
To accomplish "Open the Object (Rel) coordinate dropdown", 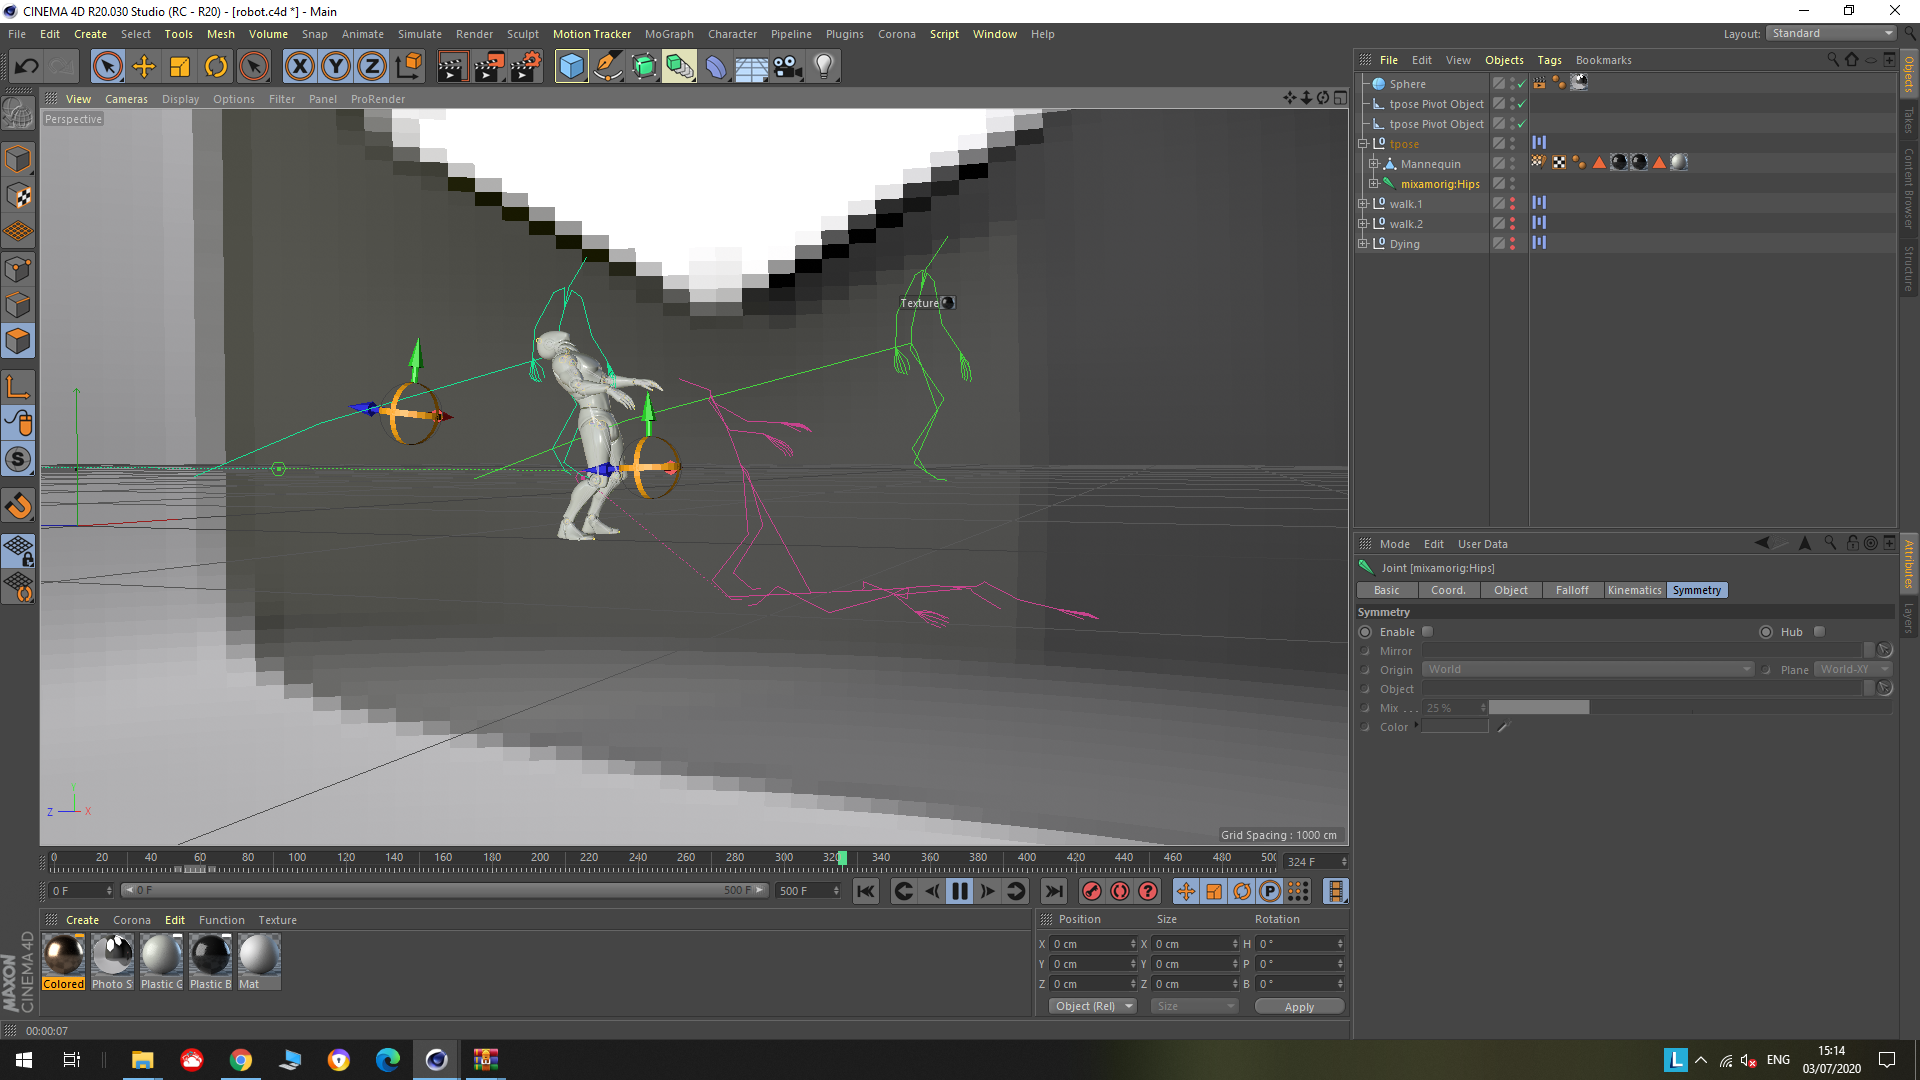I will (1092, 1006).
